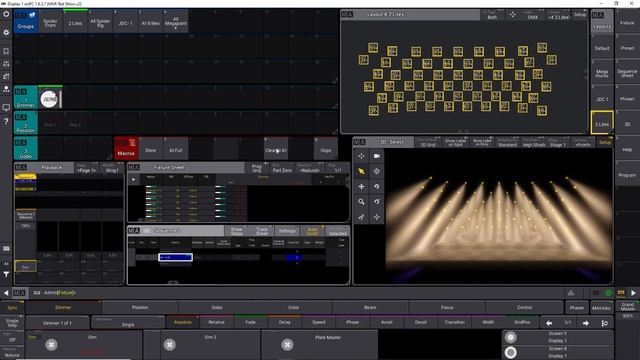Go to previous encoder page with left arrow
This screenshot has width=640, height=360.
point(549,323)
